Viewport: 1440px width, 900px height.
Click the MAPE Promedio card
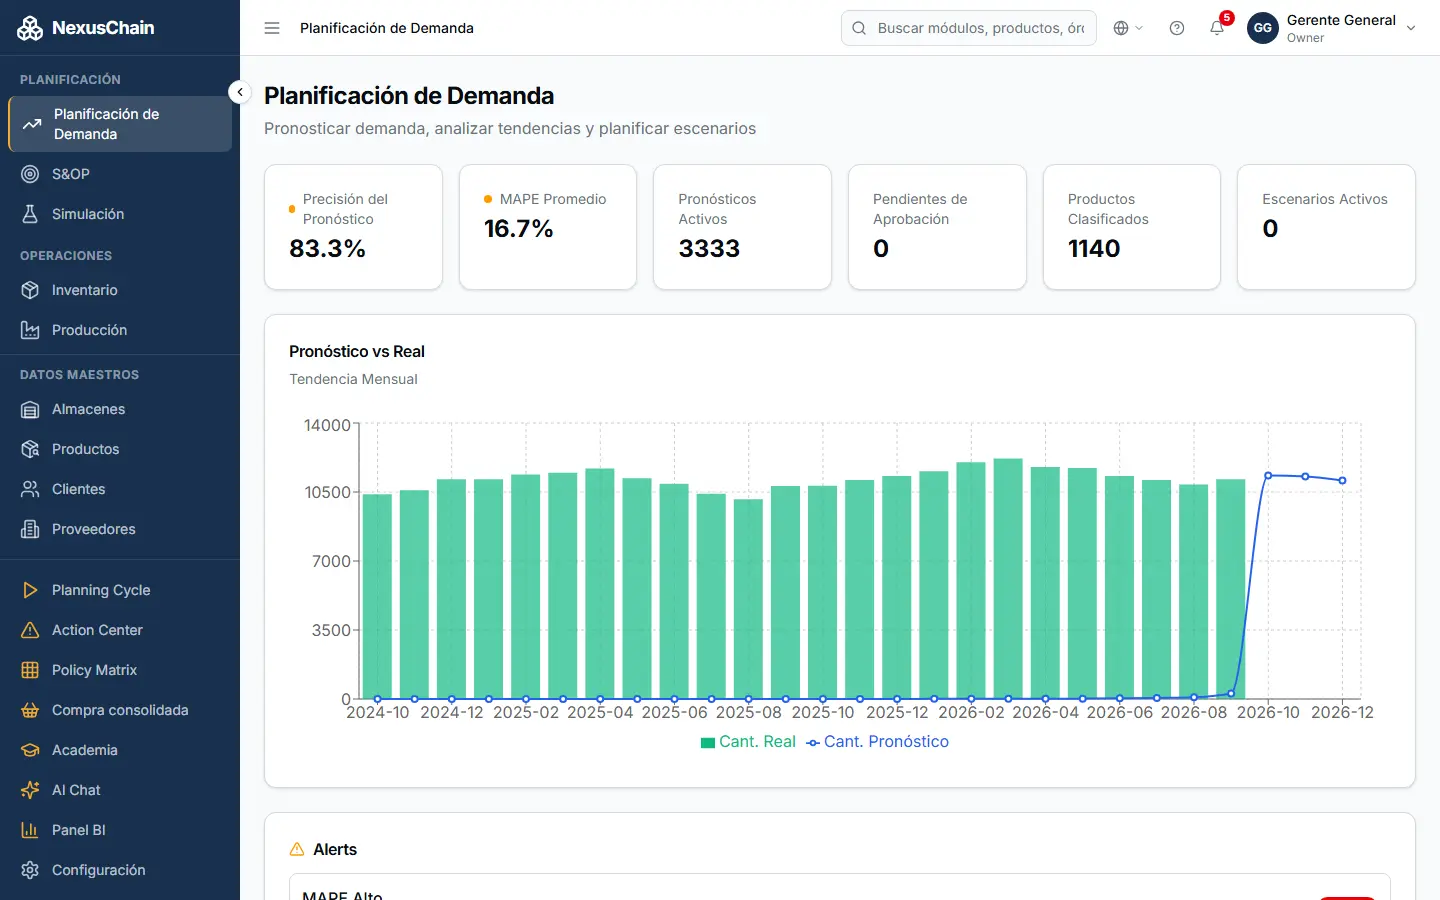pyautogui.click(x=548, y=227)
